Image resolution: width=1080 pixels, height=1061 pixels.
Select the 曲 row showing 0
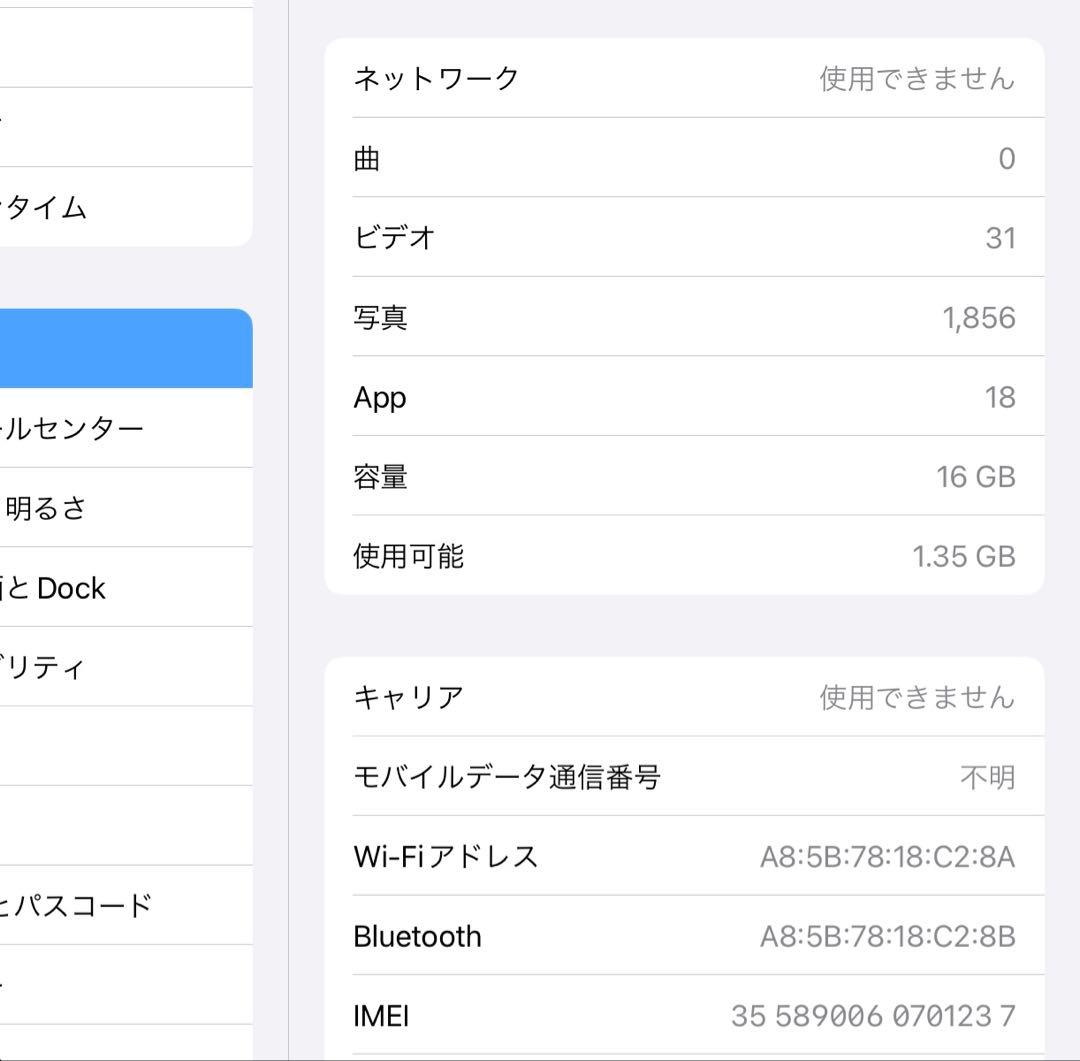(685, 158)
